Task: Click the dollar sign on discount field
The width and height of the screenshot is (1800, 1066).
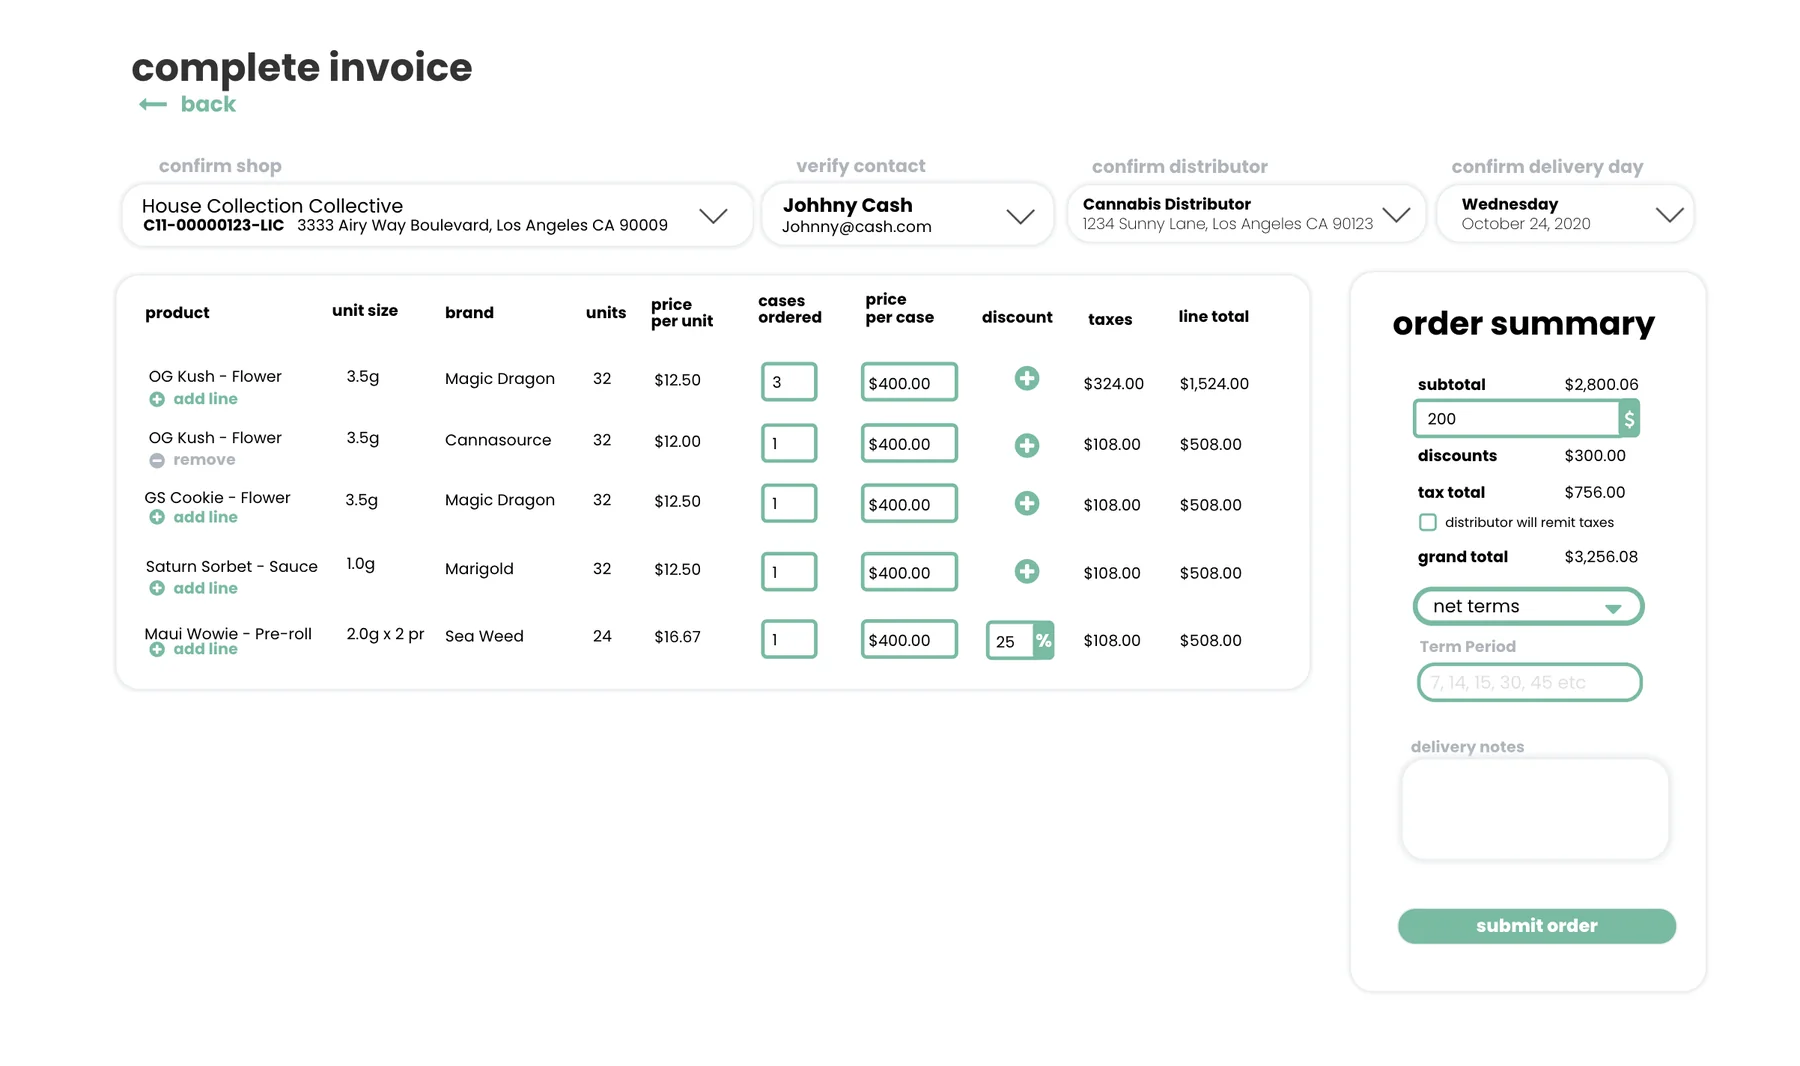Action: [x=1629, y=419]
